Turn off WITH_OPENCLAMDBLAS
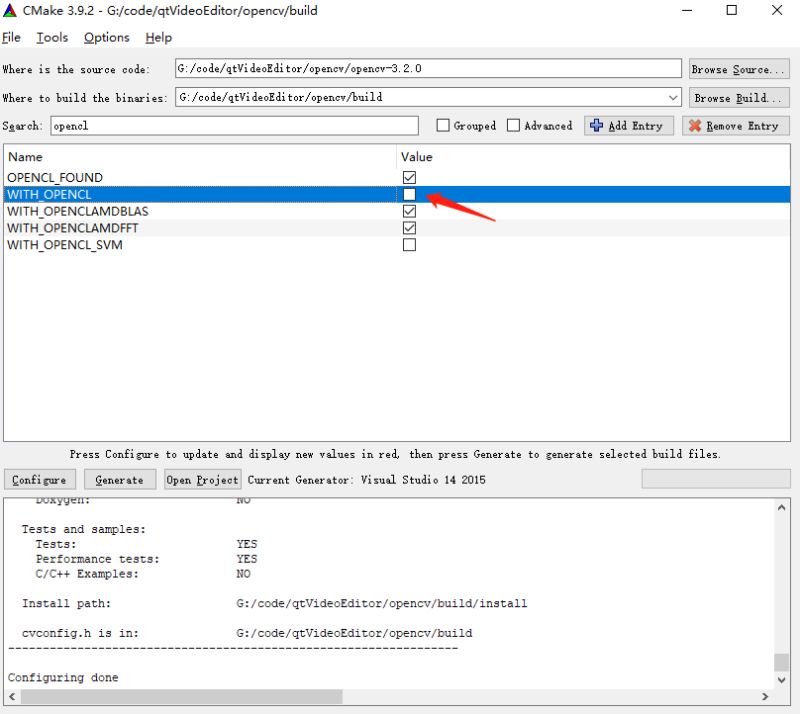The image size is (800, 714). [x=409, y=211]
